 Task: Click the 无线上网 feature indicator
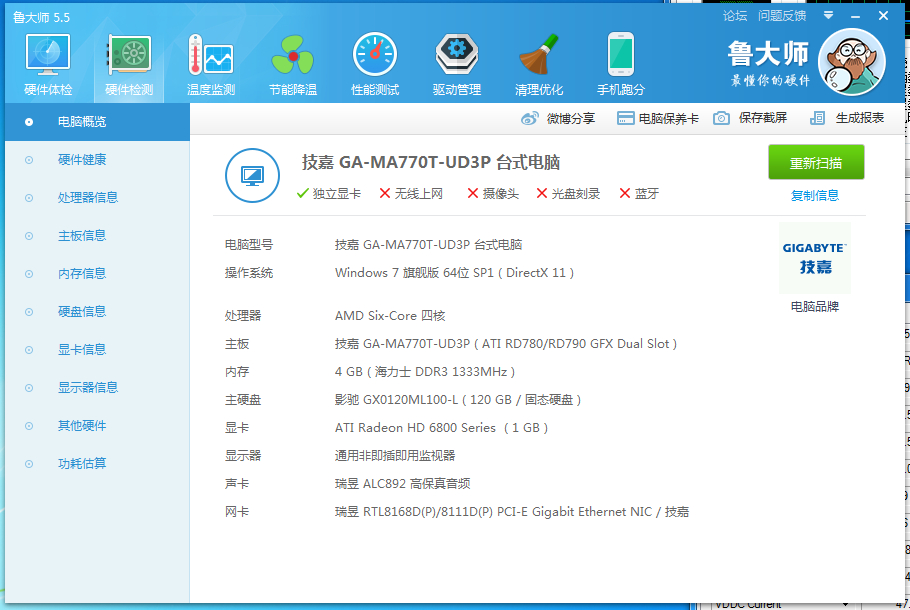pos(411,194)
